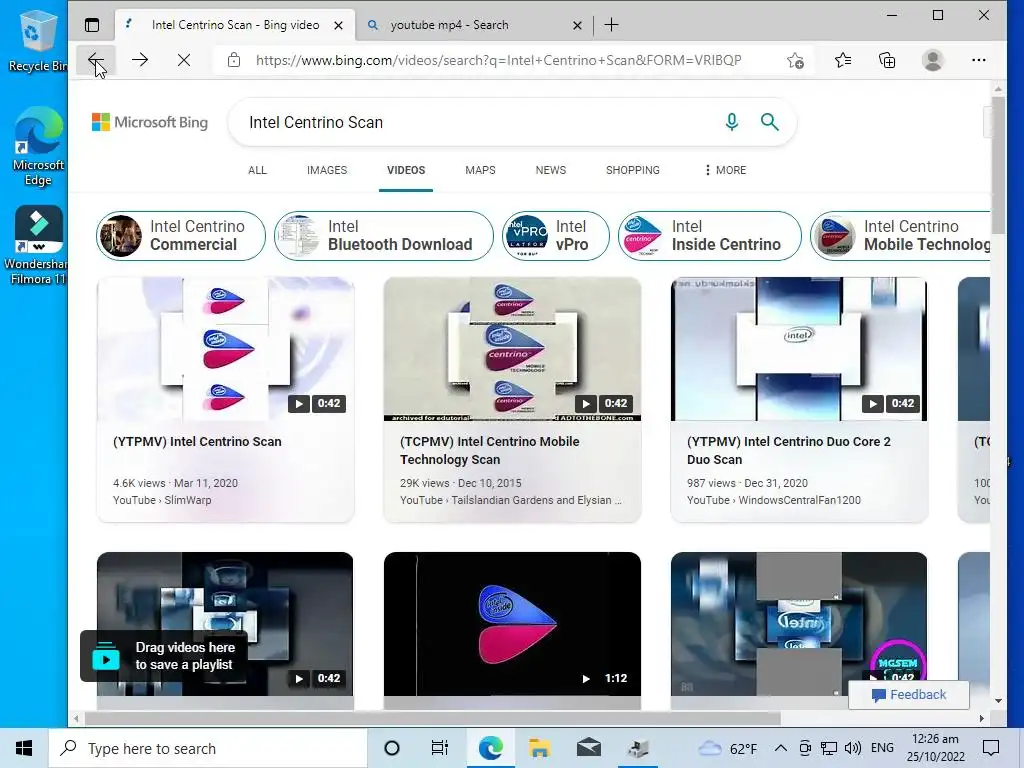Click YouTube › SlimWarp source text
The width and height of the screenshot is (1024, 768).
pos(162,500)
